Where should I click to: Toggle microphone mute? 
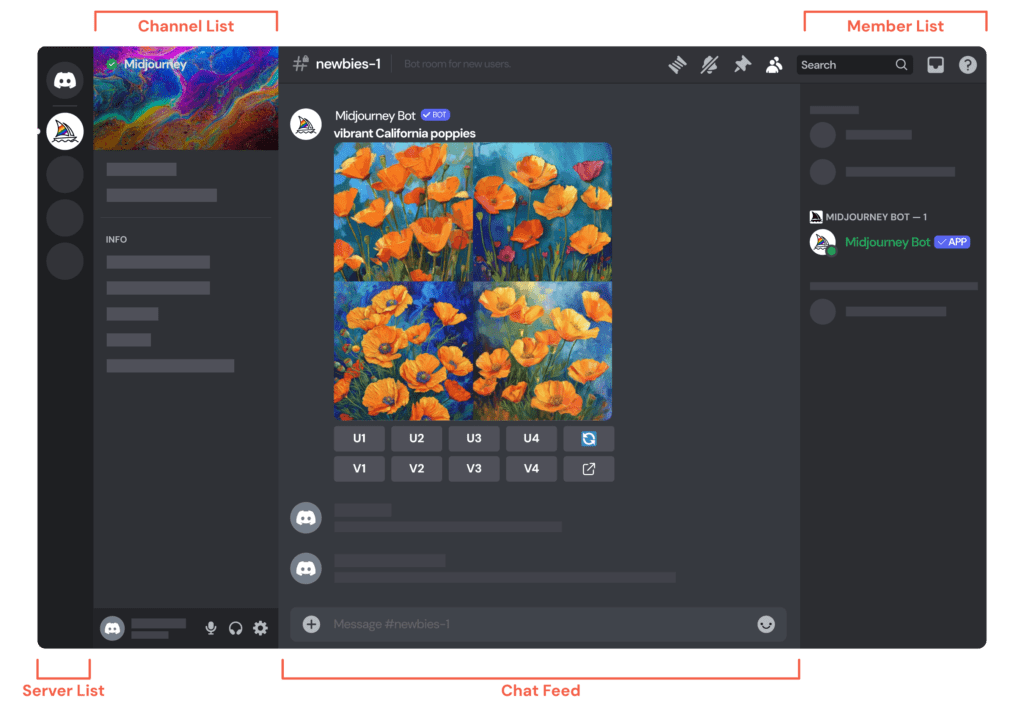pos(211,628)
